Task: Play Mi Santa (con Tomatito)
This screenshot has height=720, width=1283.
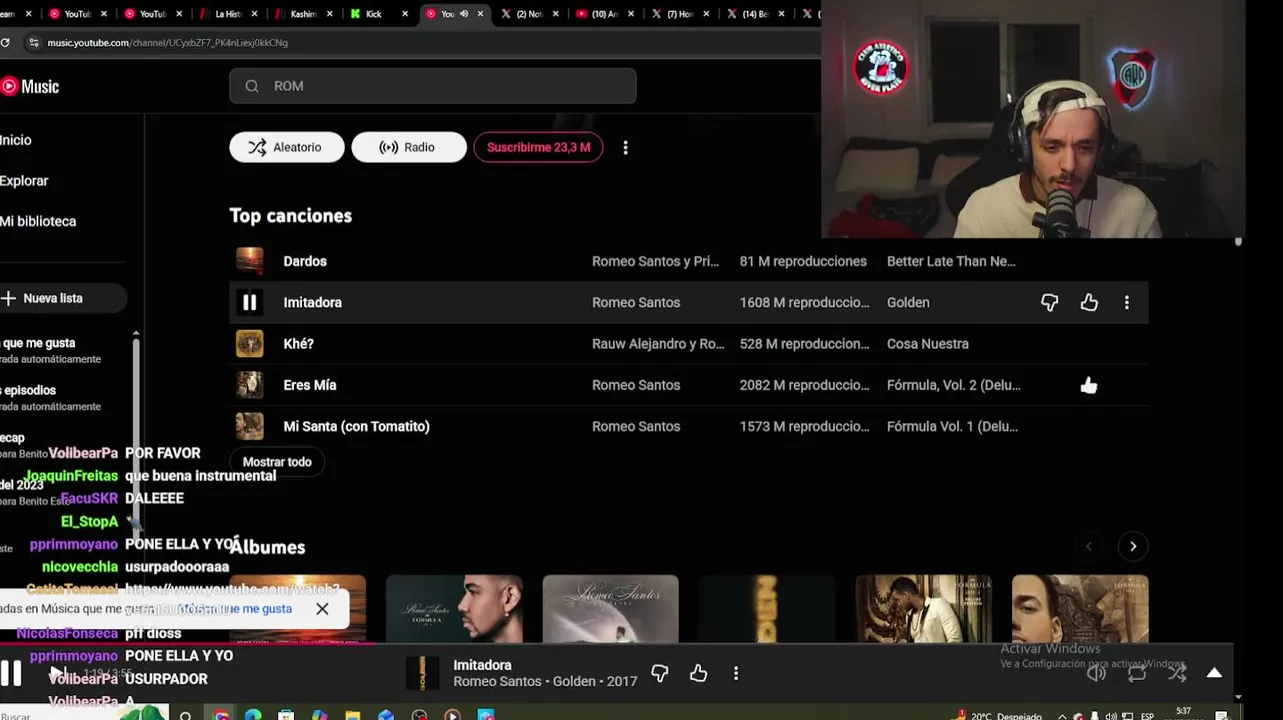Action: [356, 426]
